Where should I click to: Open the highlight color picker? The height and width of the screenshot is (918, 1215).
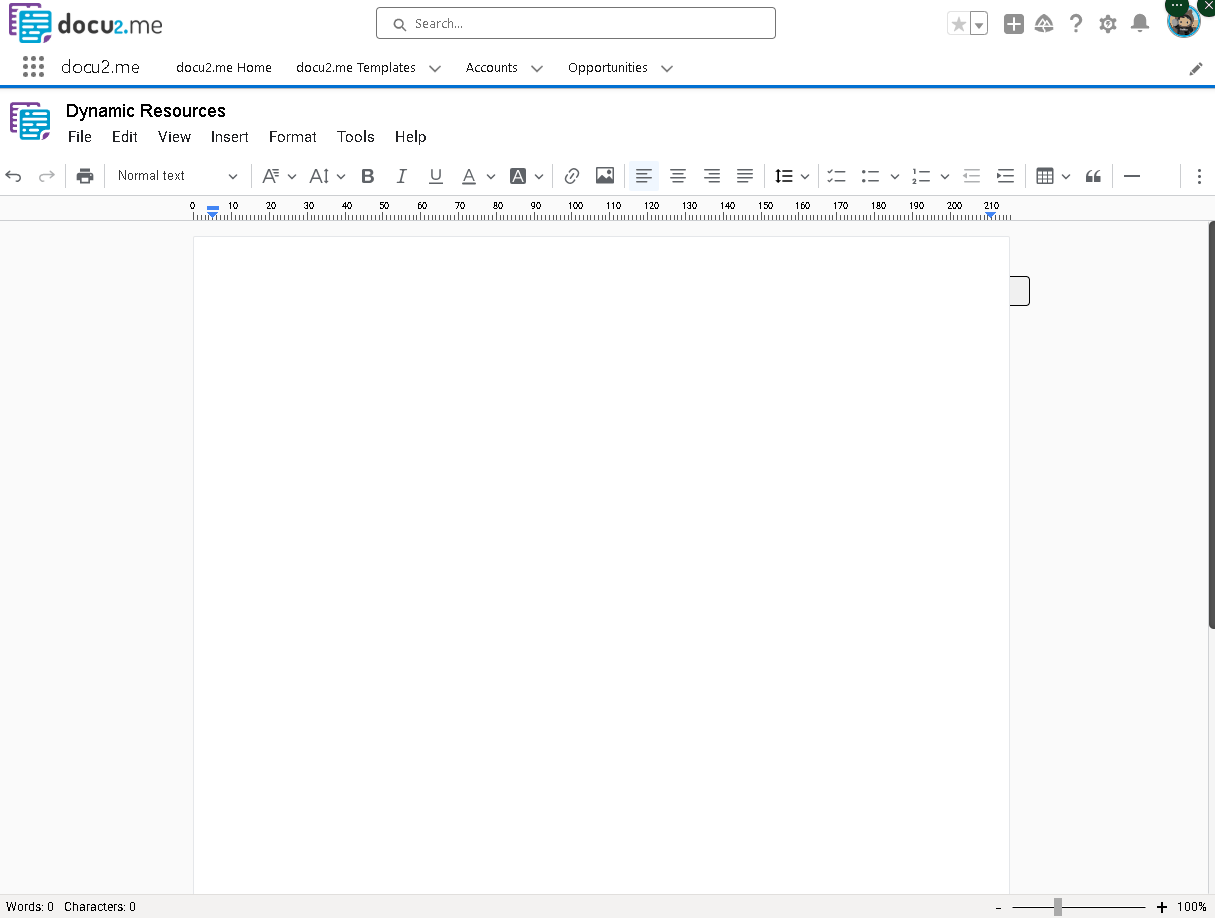pyautogui.click(x=527, y=176)
